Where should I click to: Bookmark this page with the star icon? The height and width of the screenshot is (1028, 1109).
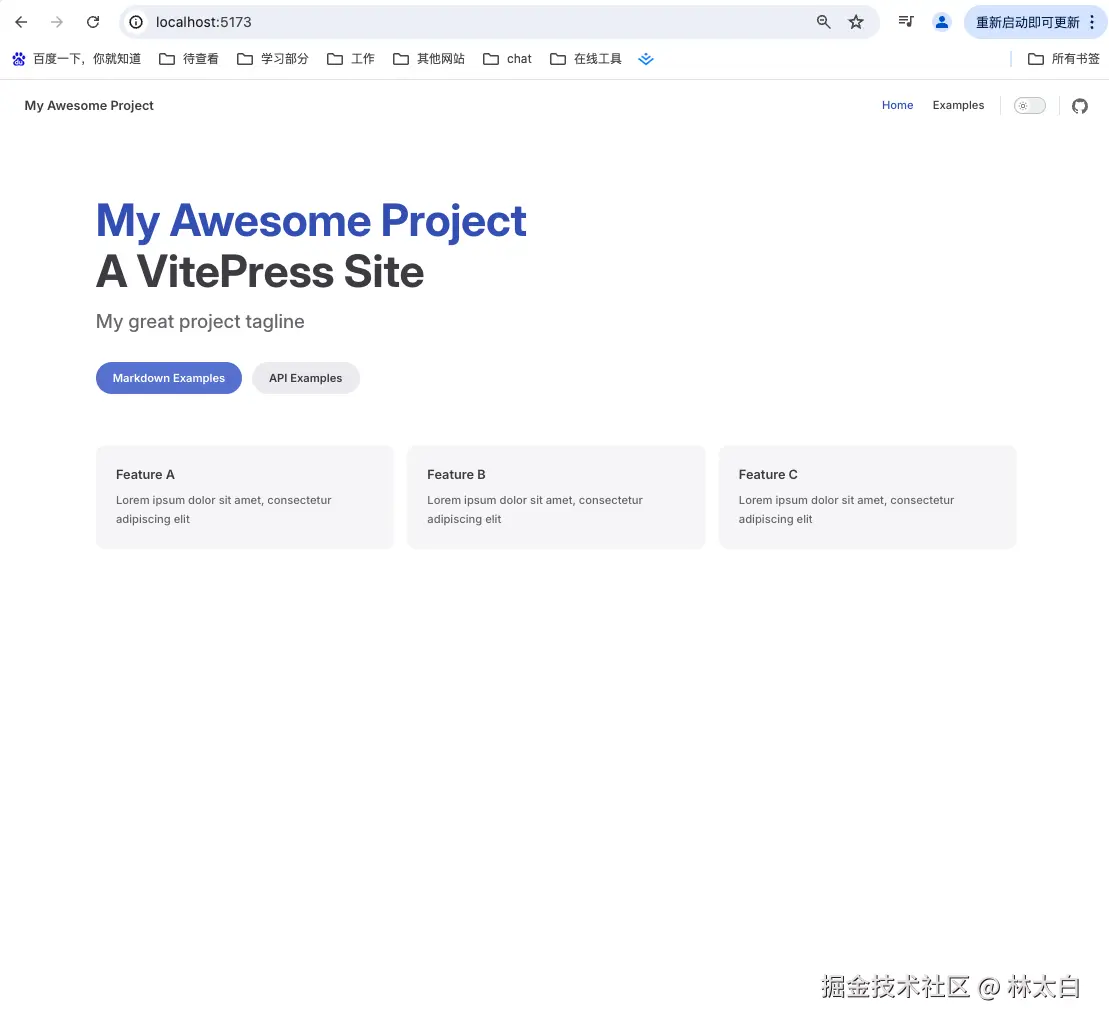click(856, 22)
